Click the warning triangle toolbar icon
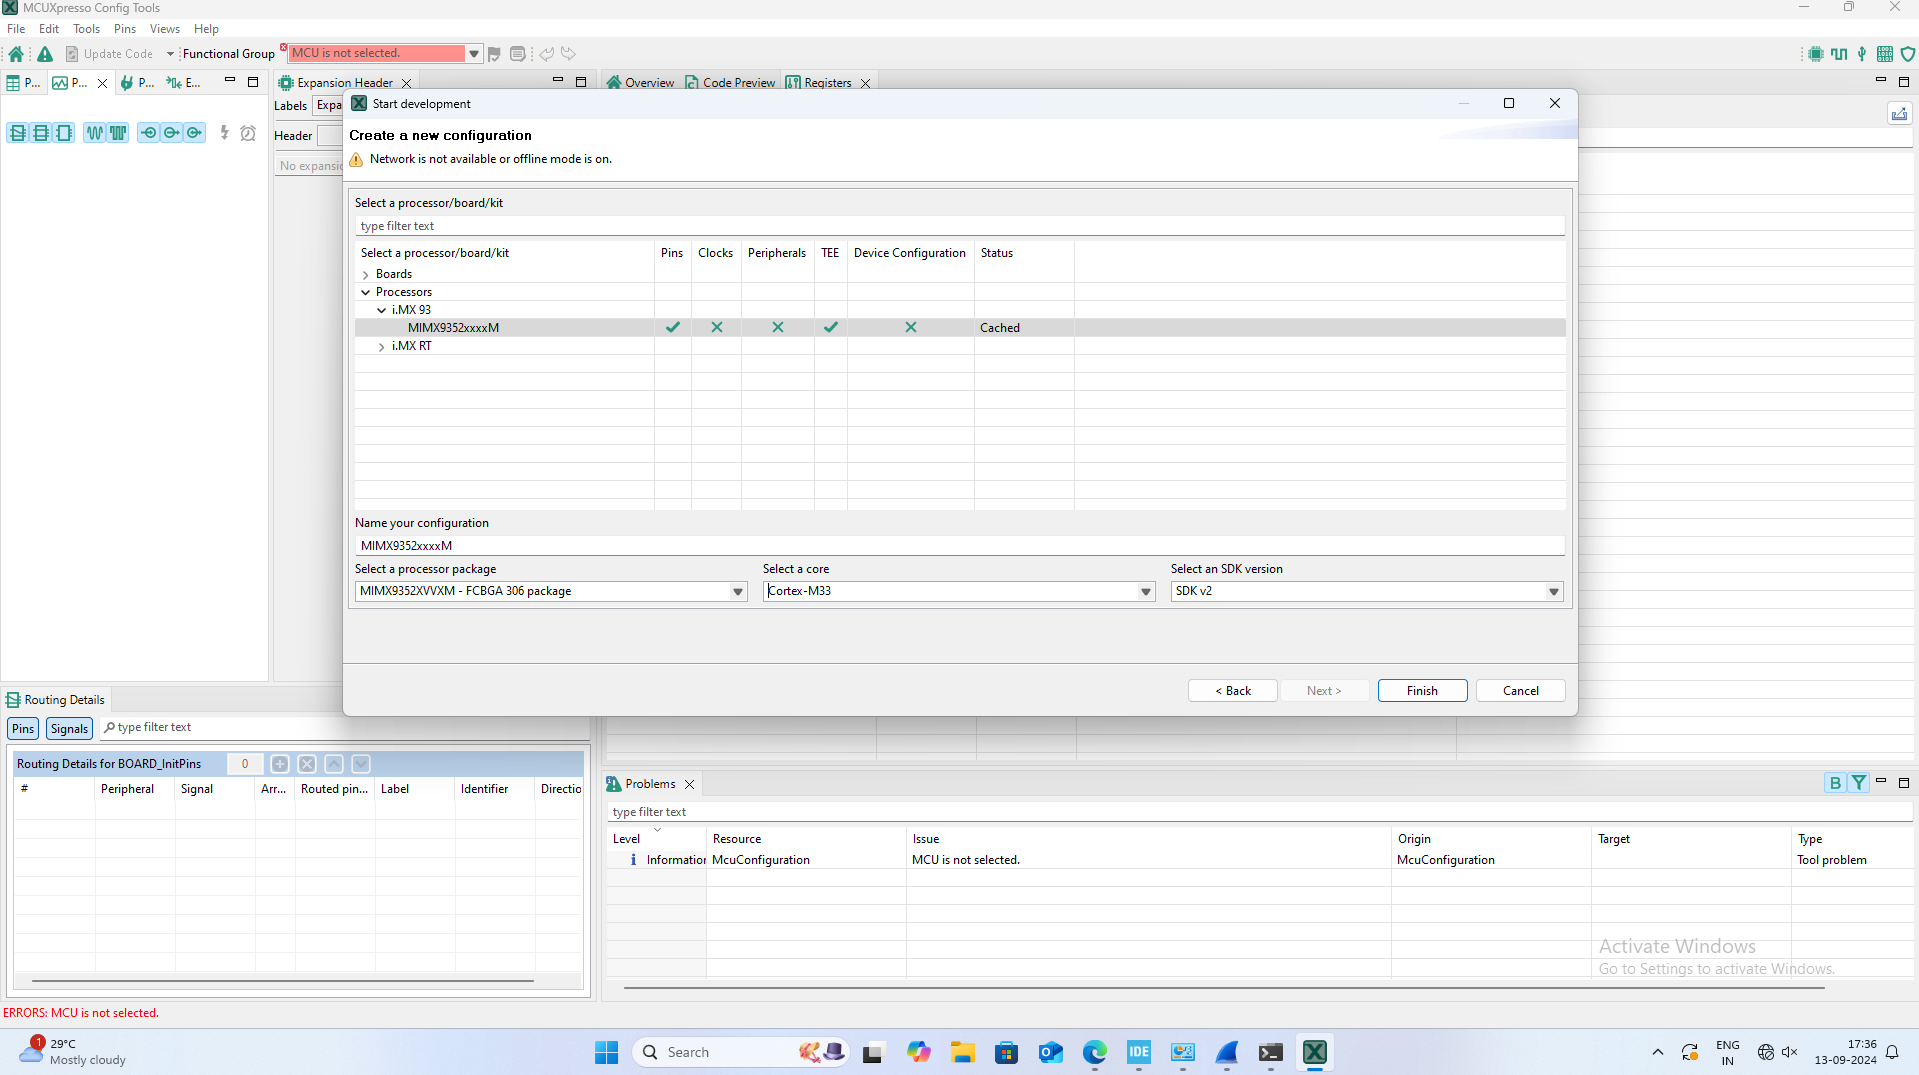The height and width of the screenshot is (1075, 1919). point(45,54)
